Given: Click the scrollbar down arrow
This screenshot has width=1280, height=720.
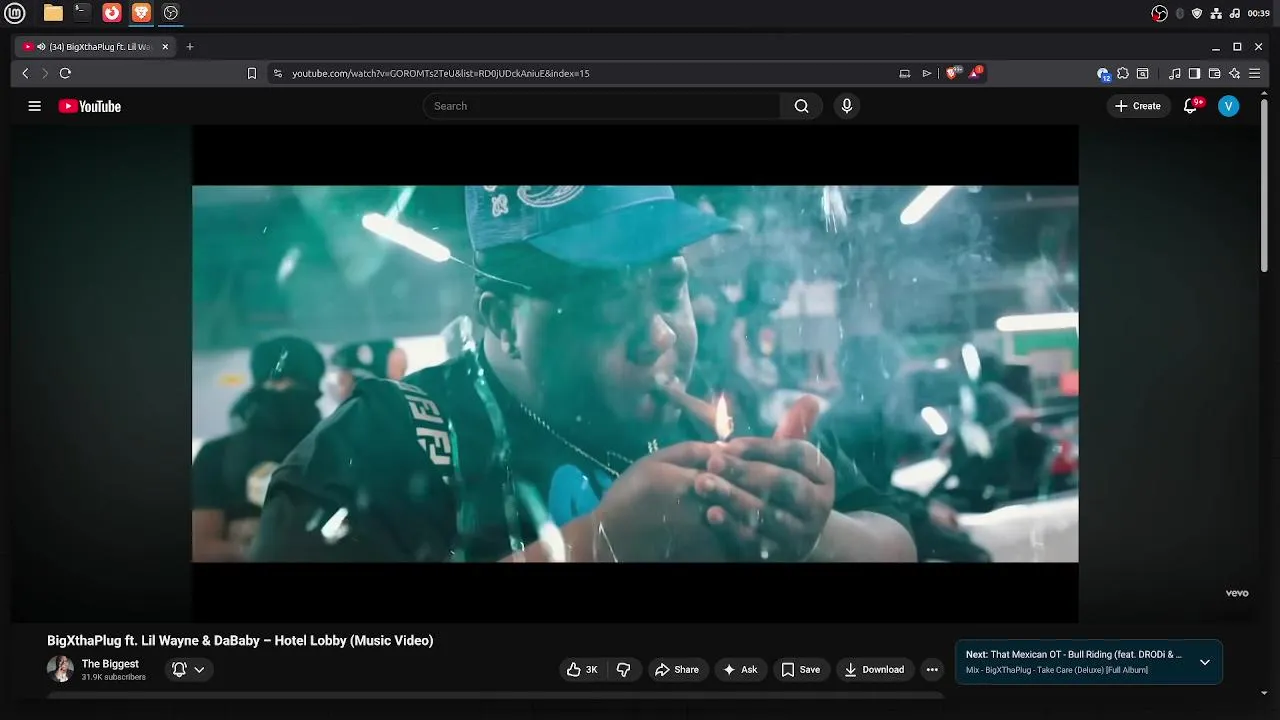Looking at the screenshot, I should 1265,693.
